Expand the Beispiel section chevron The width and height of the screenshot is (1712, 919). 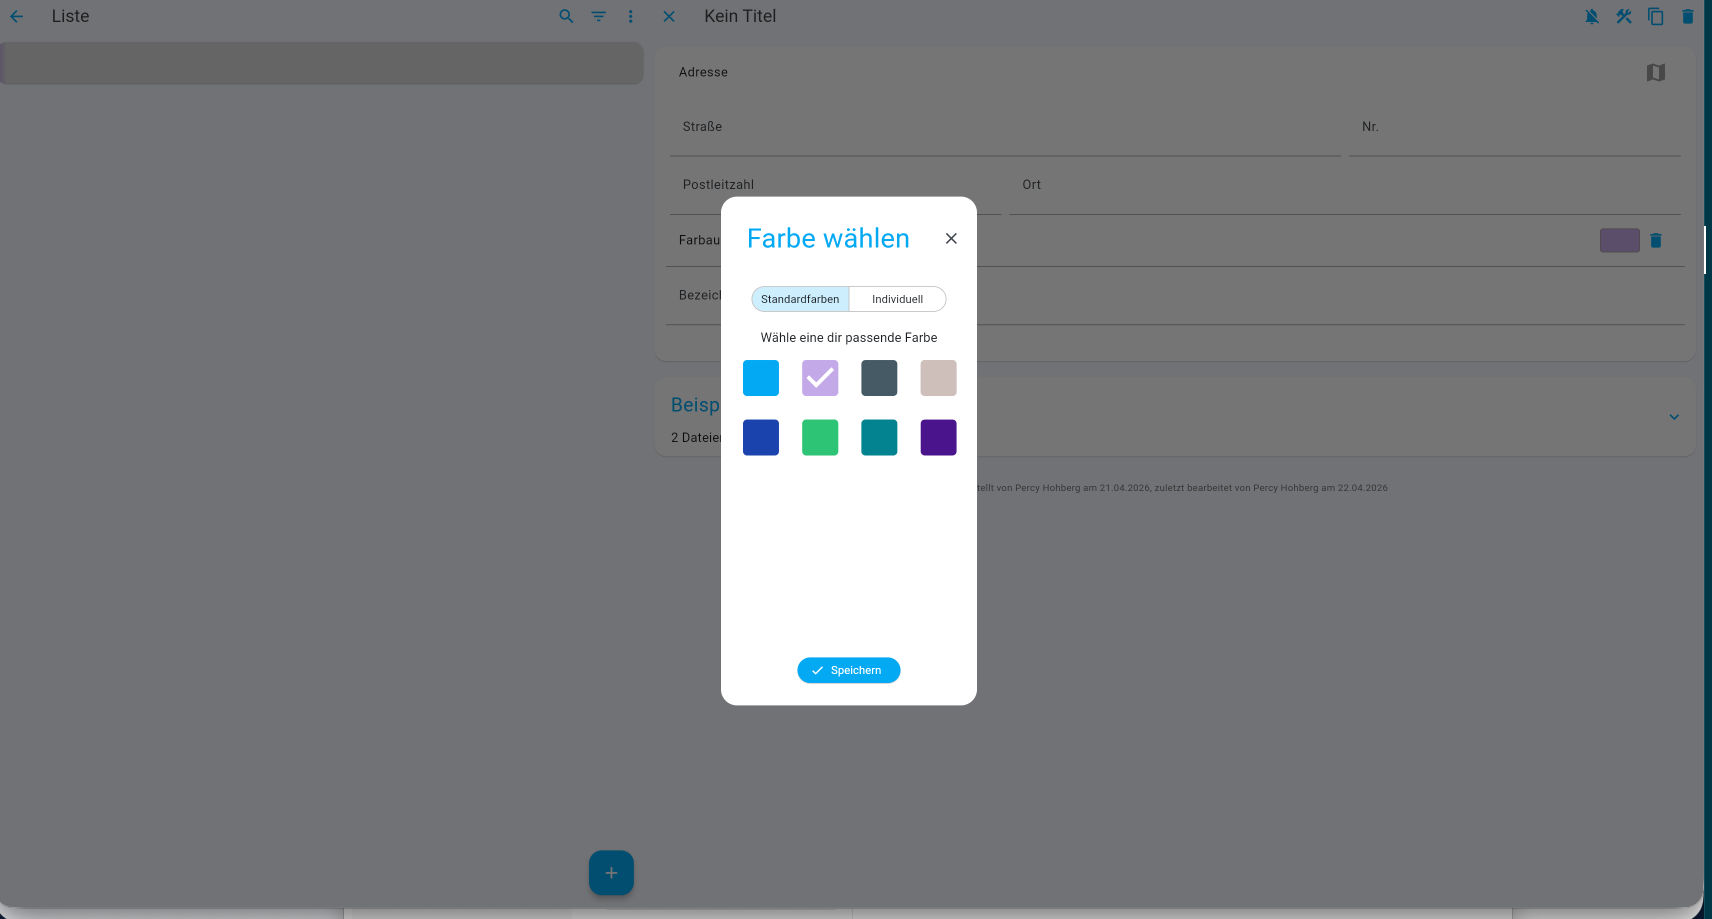(1674, 417)
